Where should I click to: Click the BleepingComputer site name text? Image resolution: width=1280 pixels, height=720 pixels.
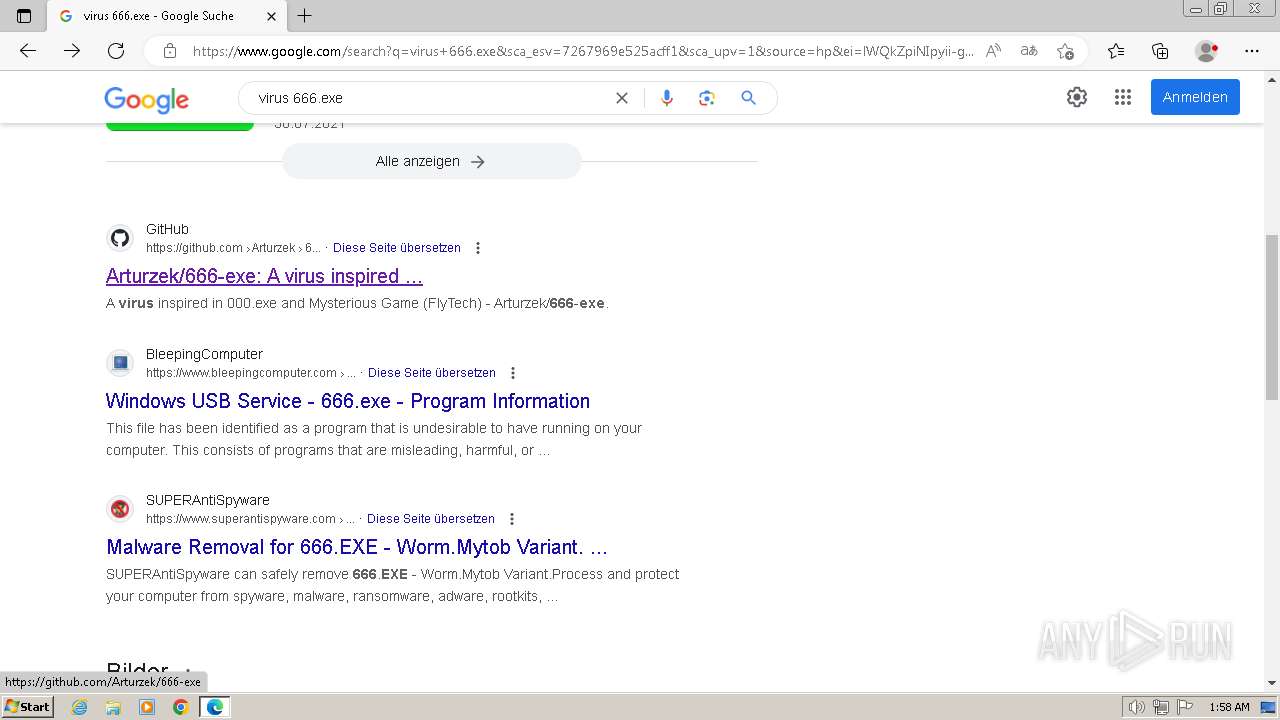tap(204, 354)
